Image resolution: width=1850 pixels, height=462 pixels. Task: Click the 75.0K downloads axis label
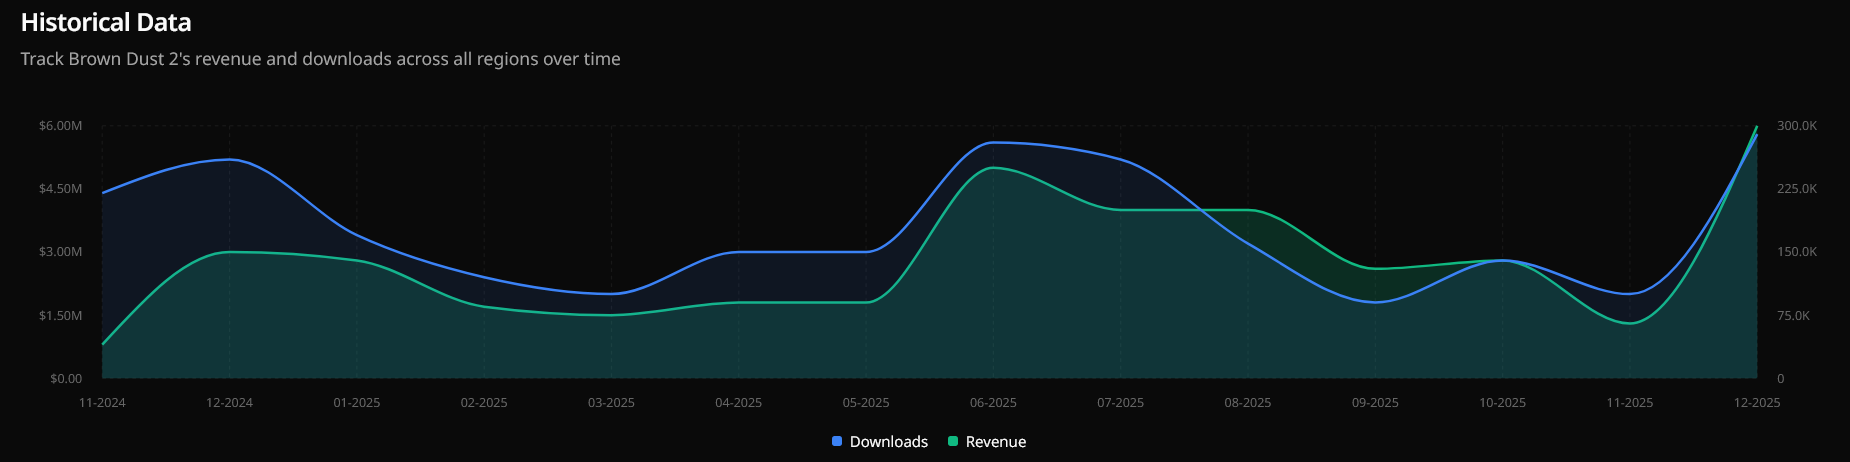pyautogui.click(x=1794, y=316)
